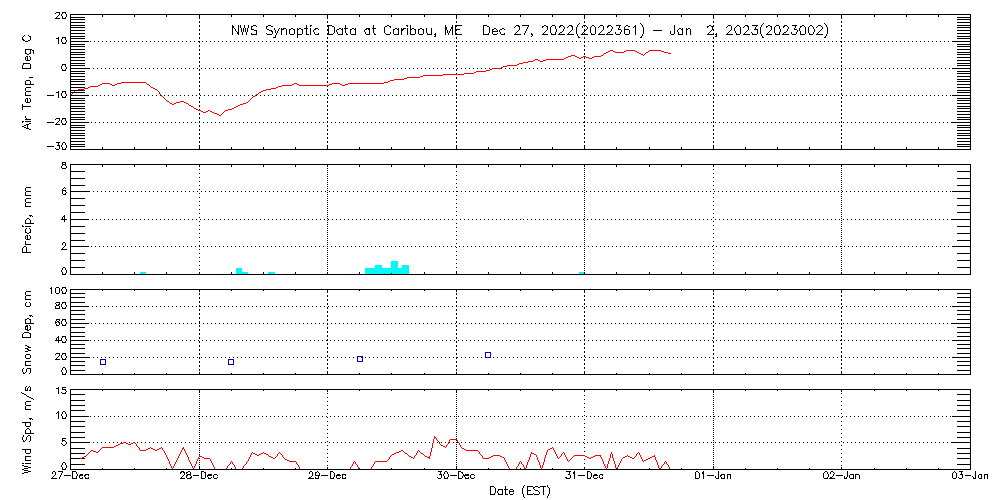
Task: Select the snow depth square marker on 28-Dec
Action: (x=231, y=362)
